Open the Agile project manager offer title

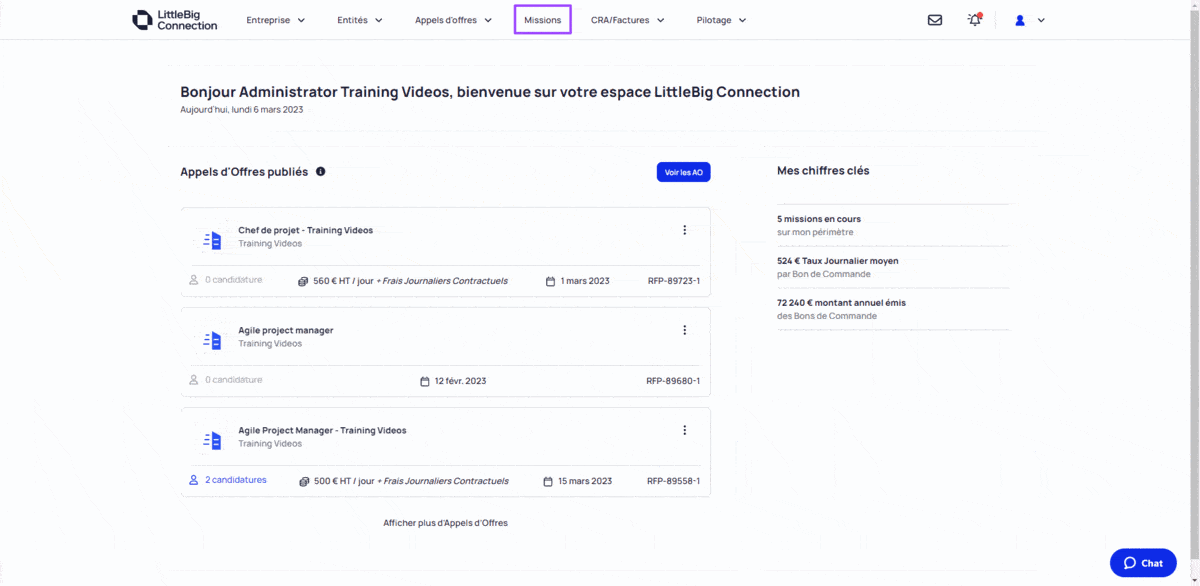click(x=286, y=330)
